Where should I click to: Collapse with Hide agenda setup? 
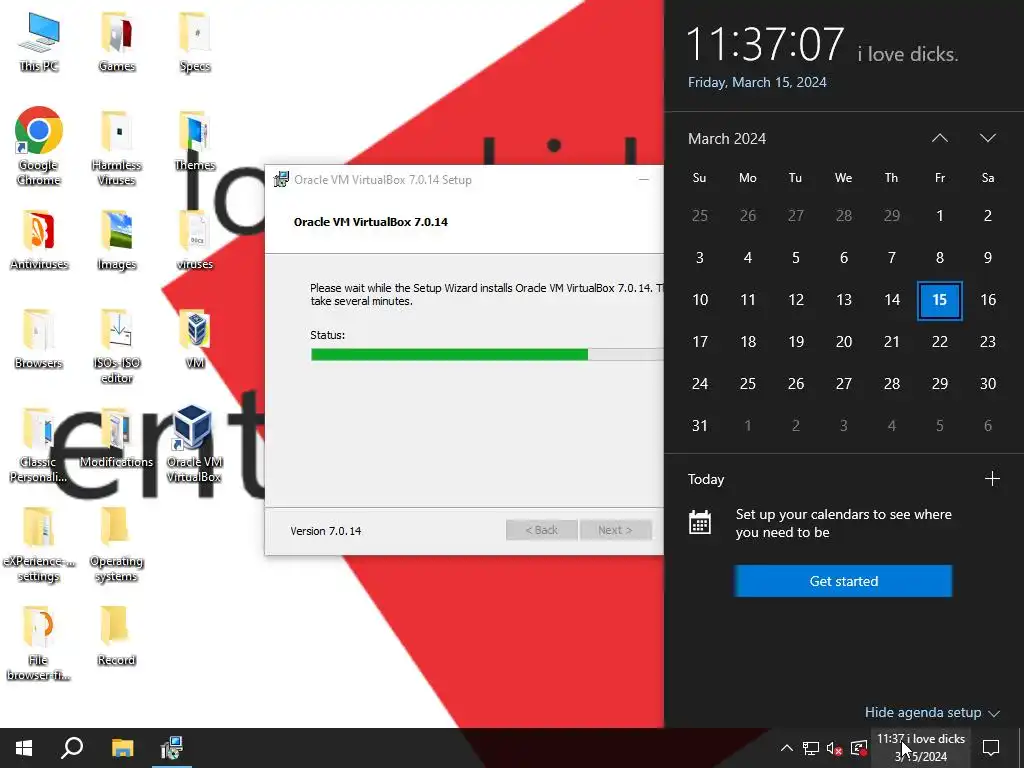[x=933, y=712]
